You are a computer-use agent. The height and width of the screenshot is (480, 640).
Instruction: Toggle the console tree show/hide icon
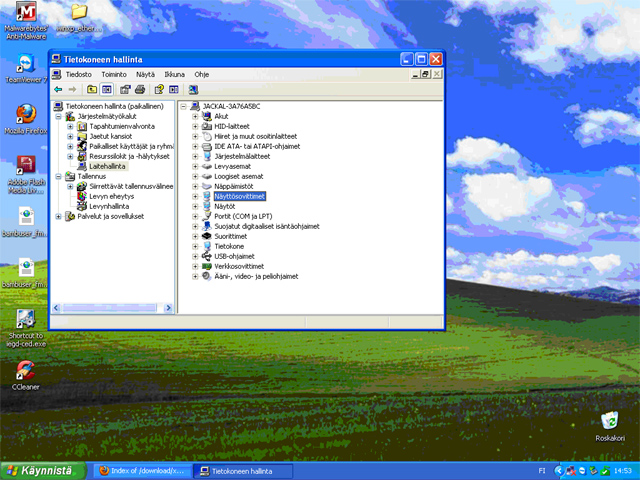click(107, 89)
